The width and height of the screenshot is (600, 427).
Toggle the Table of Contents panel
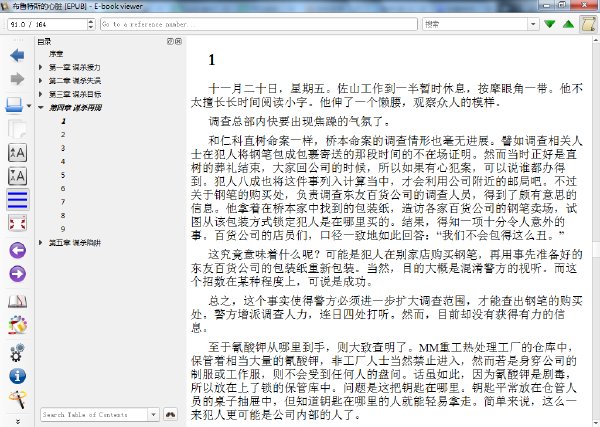17,199
